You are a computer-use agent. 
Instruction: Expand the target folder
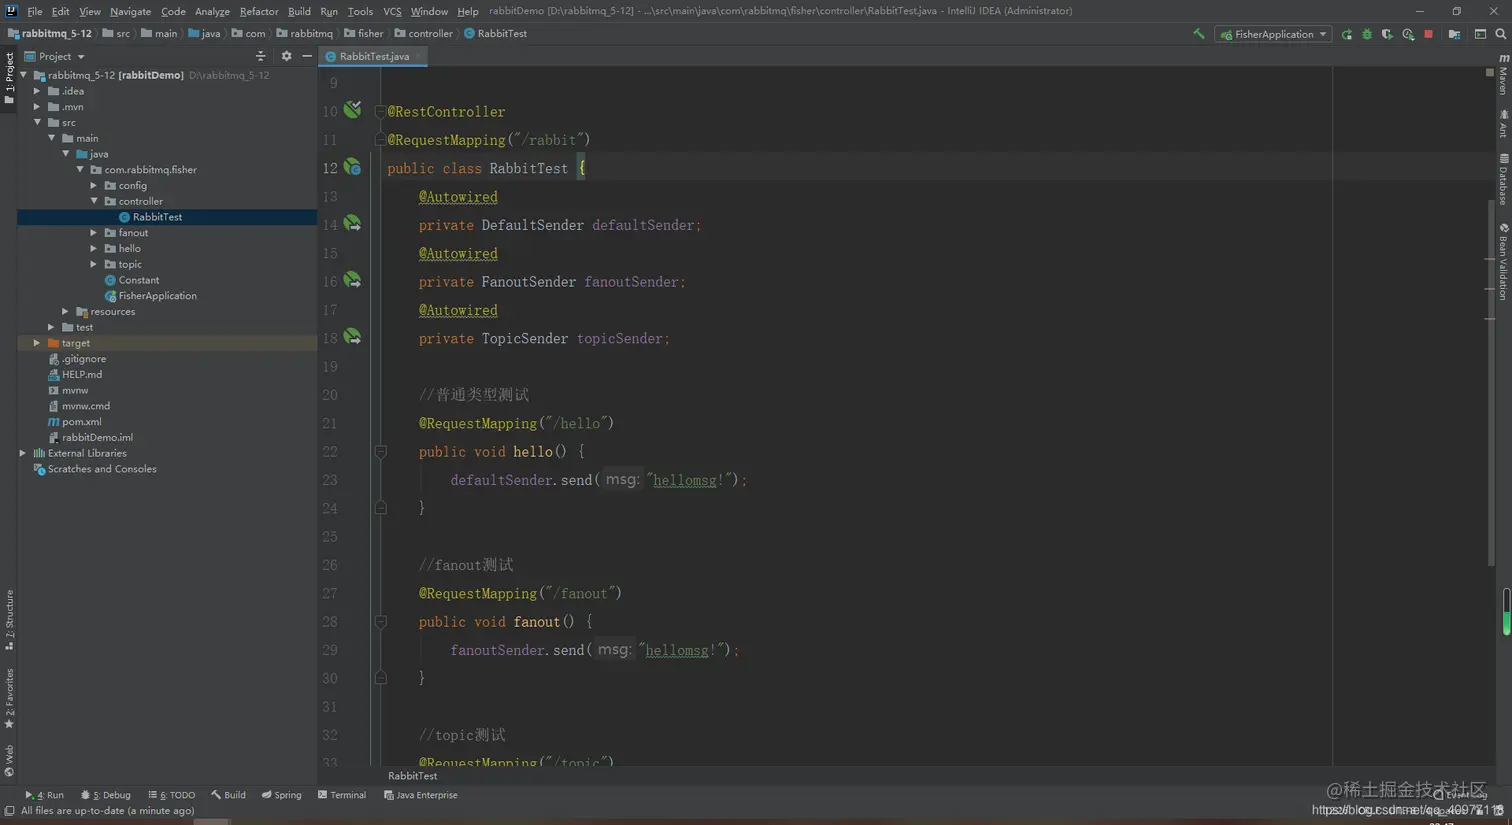38,343
